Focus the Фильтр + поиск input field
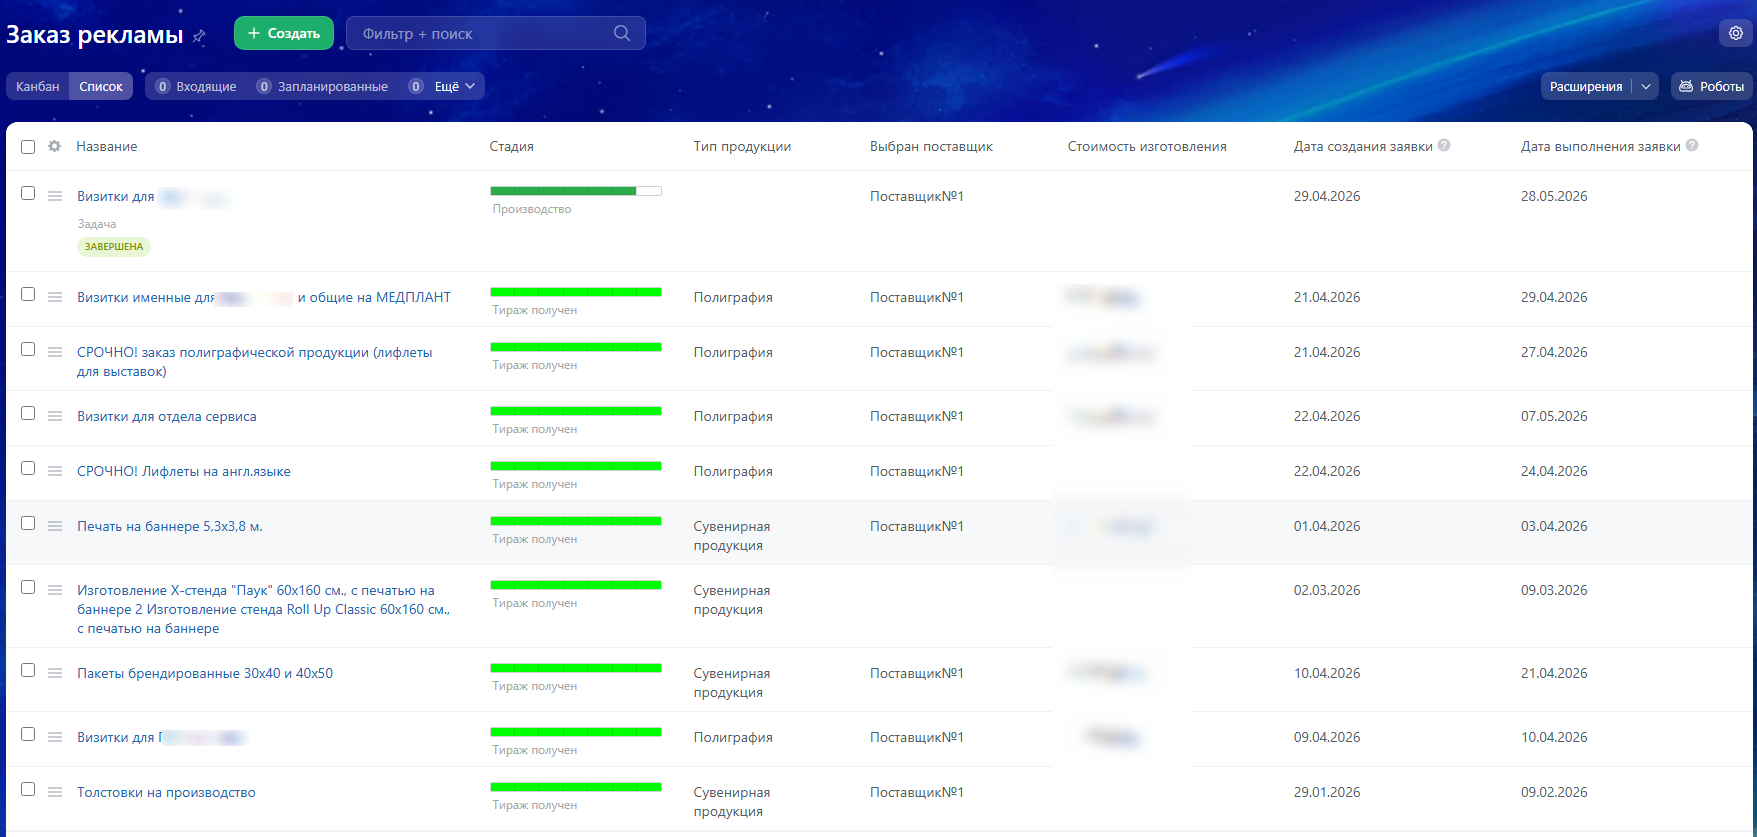Screen dimensions: 1757x837 click(485, 33)
